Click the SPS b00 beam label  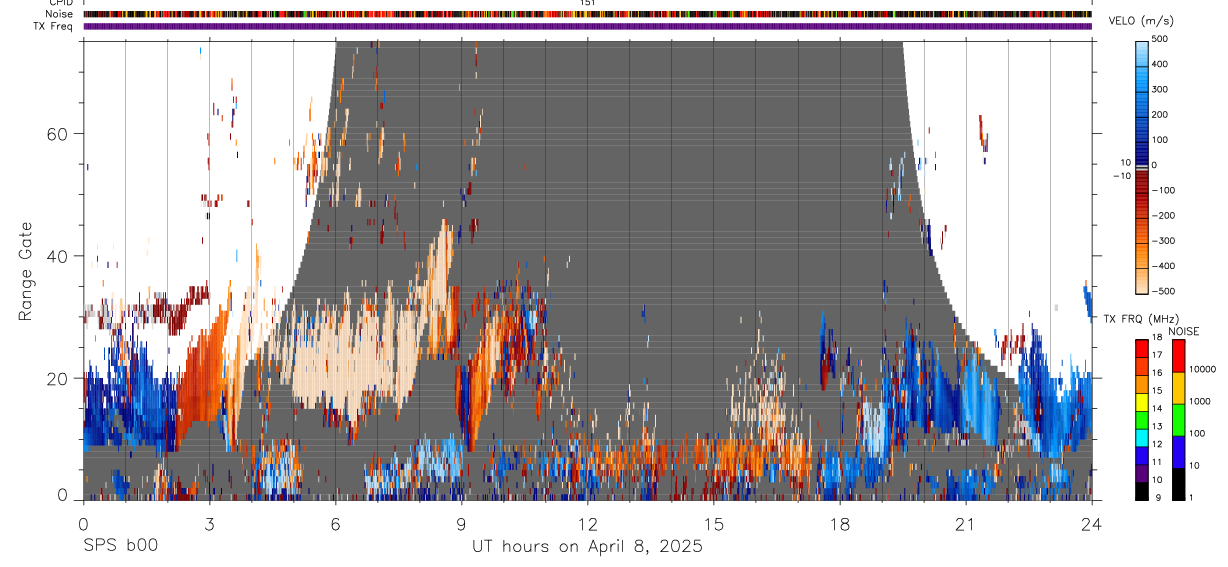(x=120, y=546)
